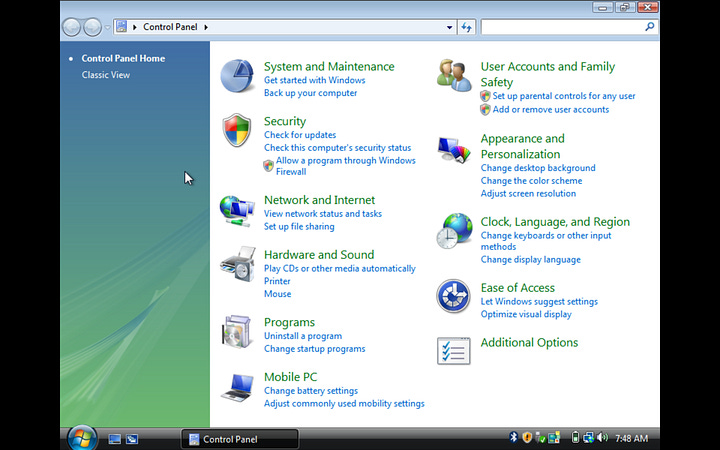Click the Security shield category icon
The height and width of the screenshot is (450, 720).
pyautogui.click(x=237, y=130)
